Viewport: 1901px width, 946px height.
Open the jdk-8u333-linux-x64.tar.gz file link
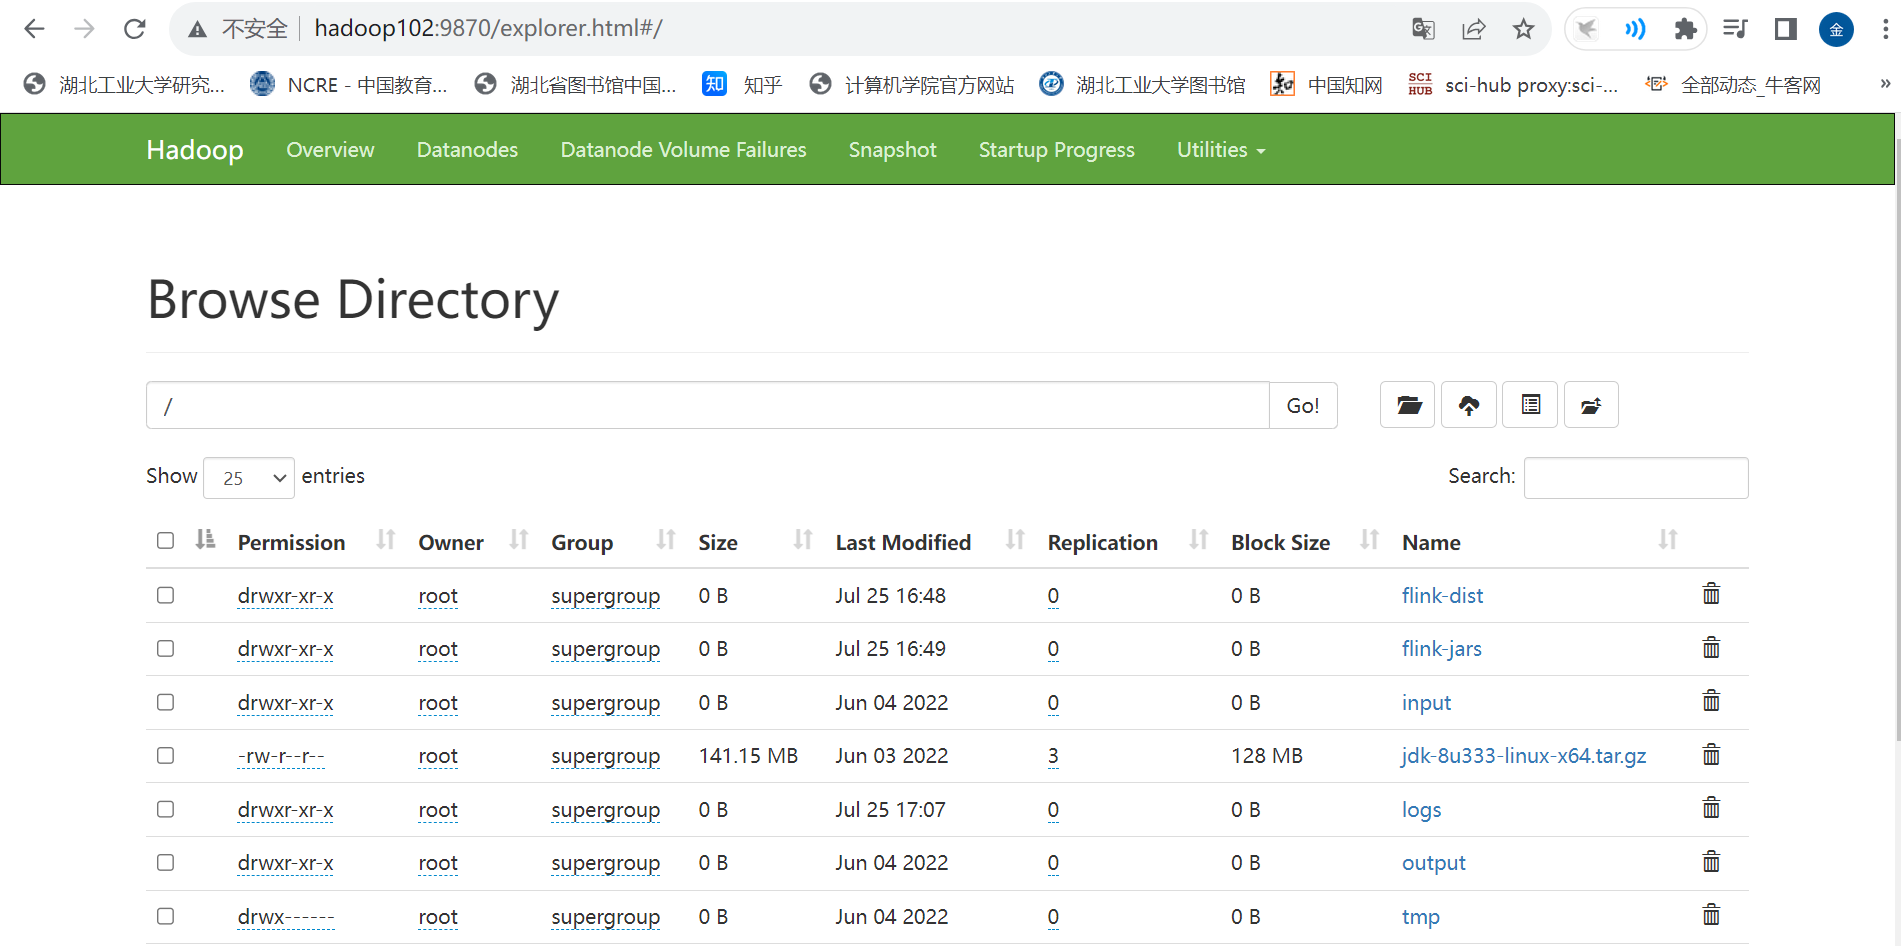[x=1524, y=756]
